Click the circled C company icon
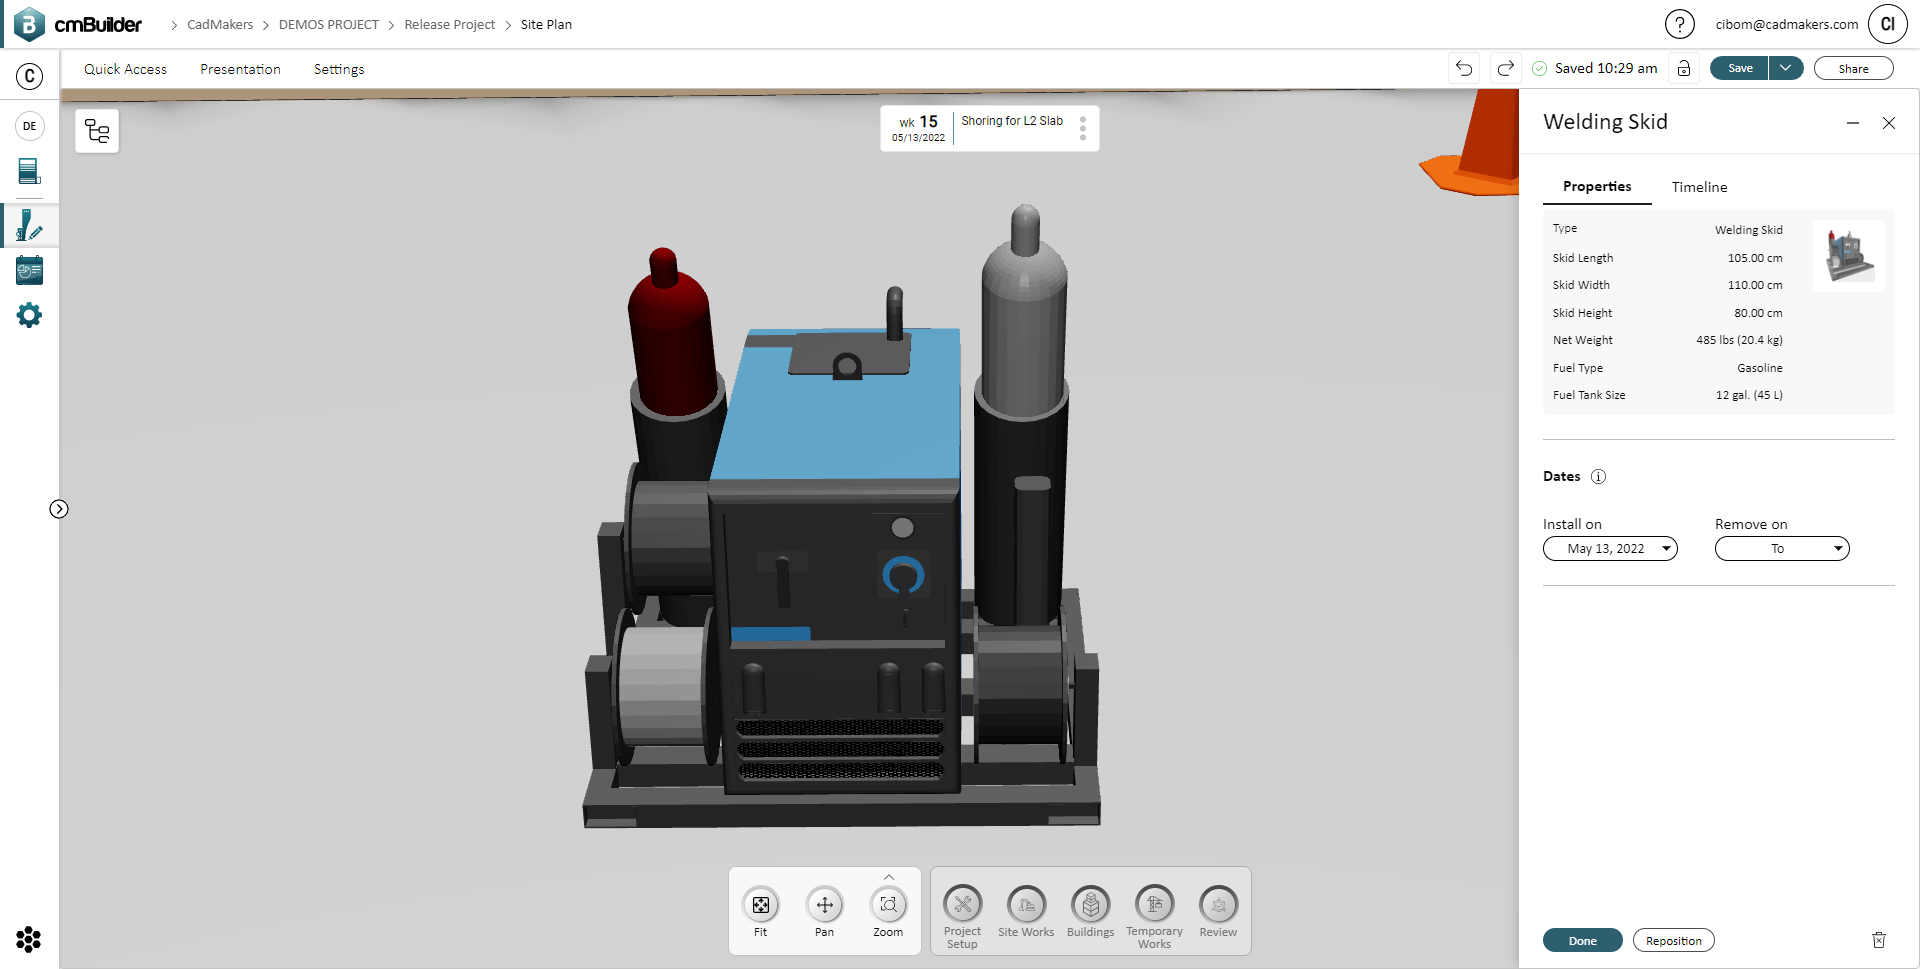This screenshot has height=969, width=1920. (x=30, y=76)
